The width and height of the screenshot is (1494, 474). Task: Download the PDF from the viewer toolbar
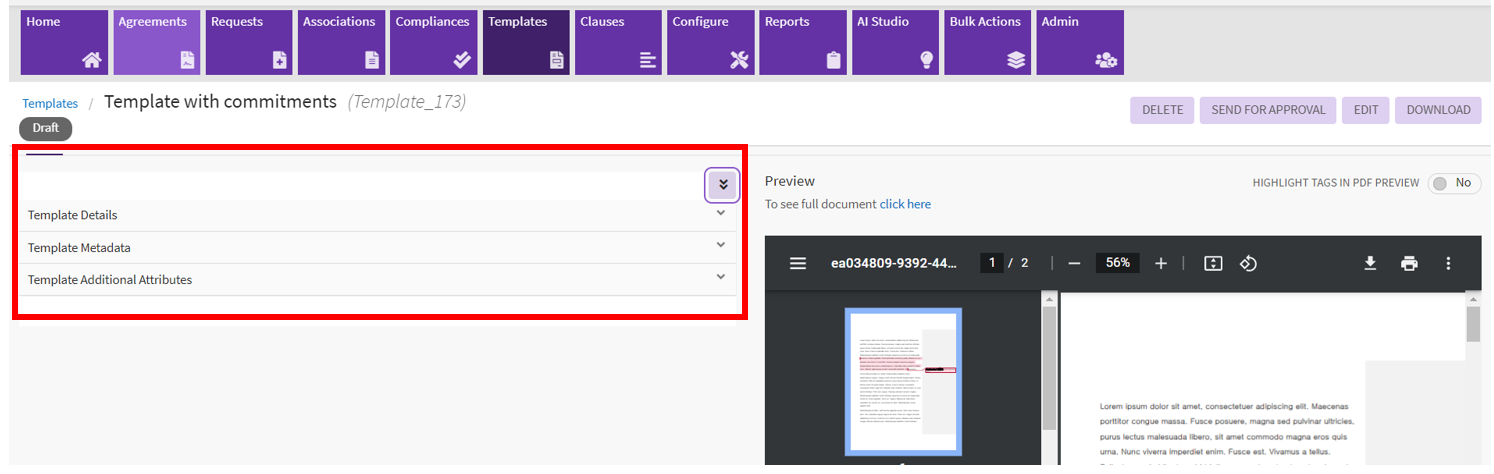(x=1370, y=263)
